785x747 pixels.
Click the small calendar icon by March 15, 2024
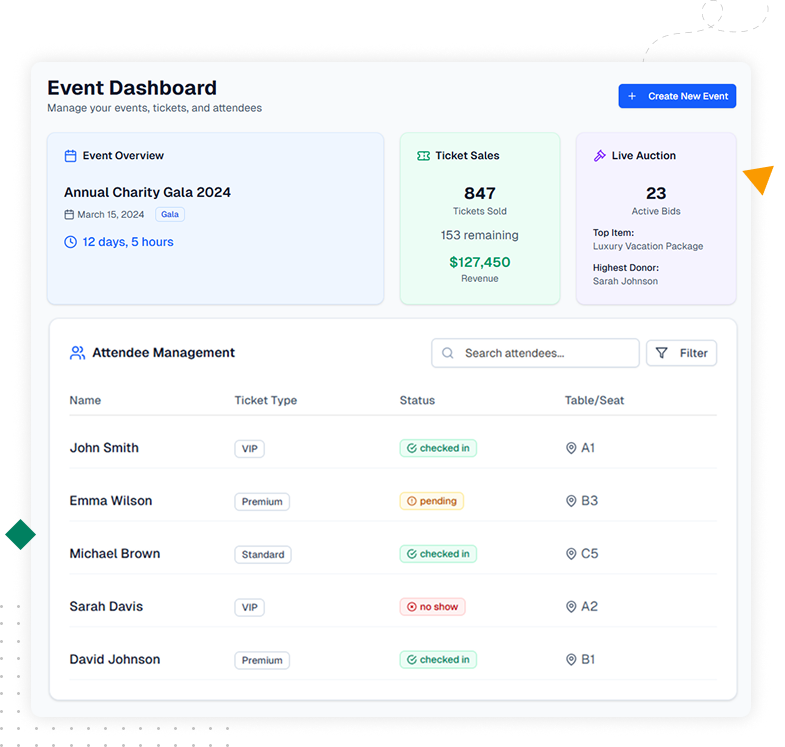click(x=69, y=215)
